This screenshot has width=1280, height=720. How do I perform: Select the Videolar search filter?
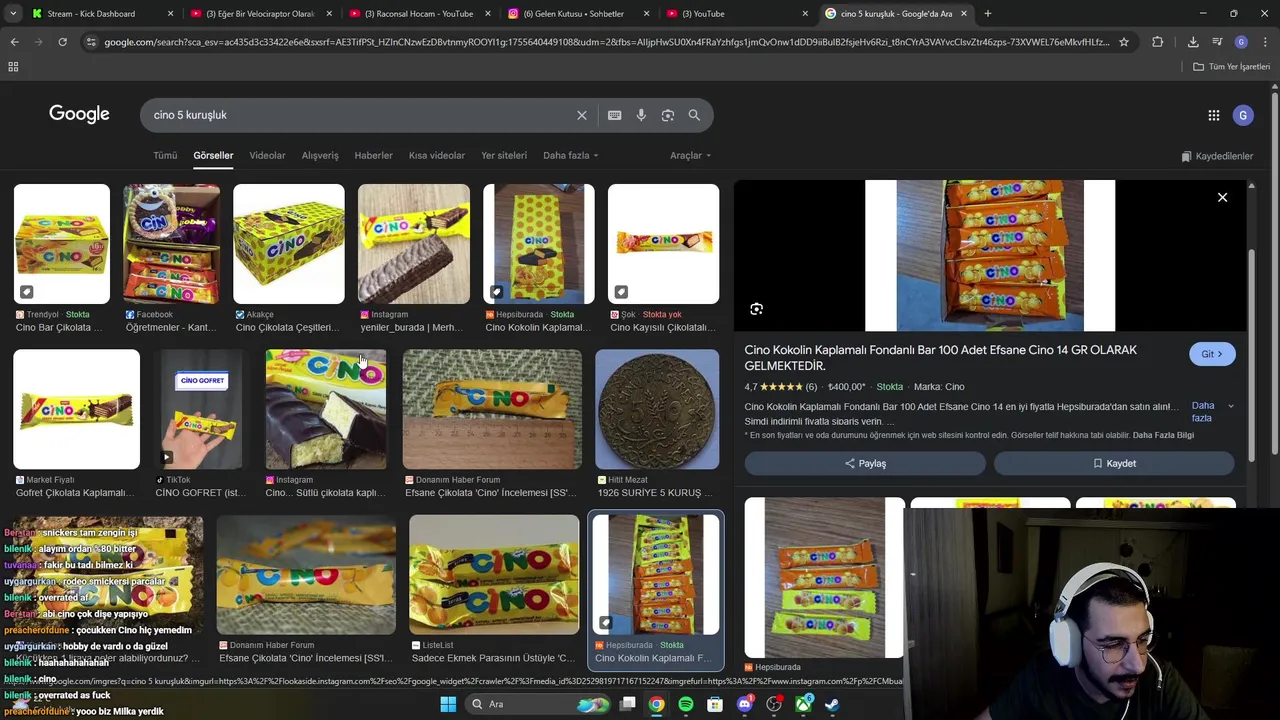pos(267,156)
